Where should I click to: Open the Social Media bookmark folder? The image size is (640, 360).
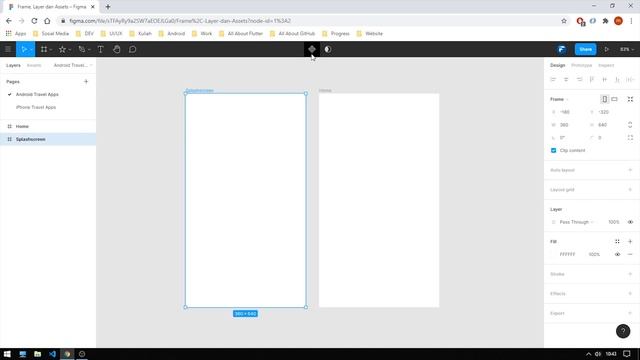(51, 33)
